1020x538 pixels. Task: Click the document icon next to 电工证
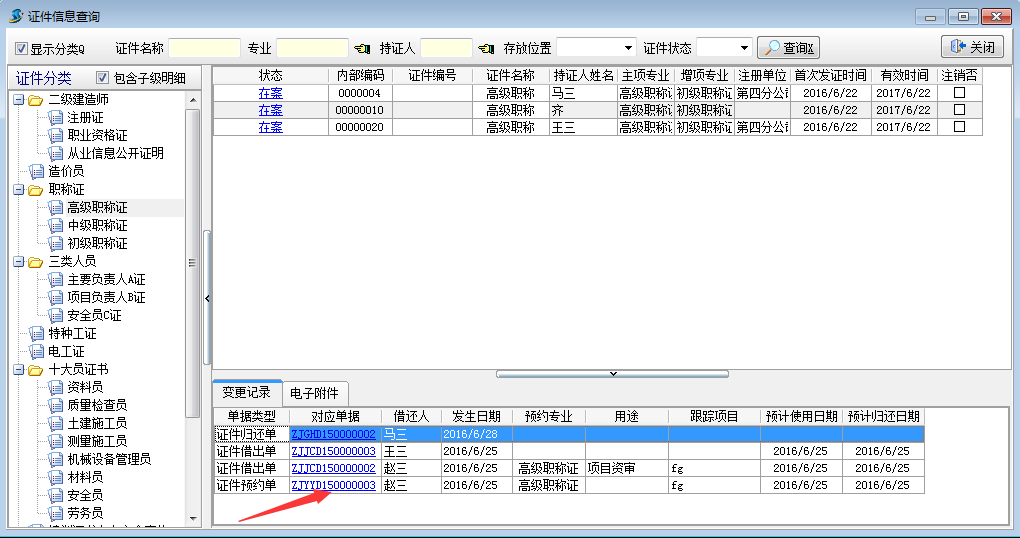[x=37, y=351]
